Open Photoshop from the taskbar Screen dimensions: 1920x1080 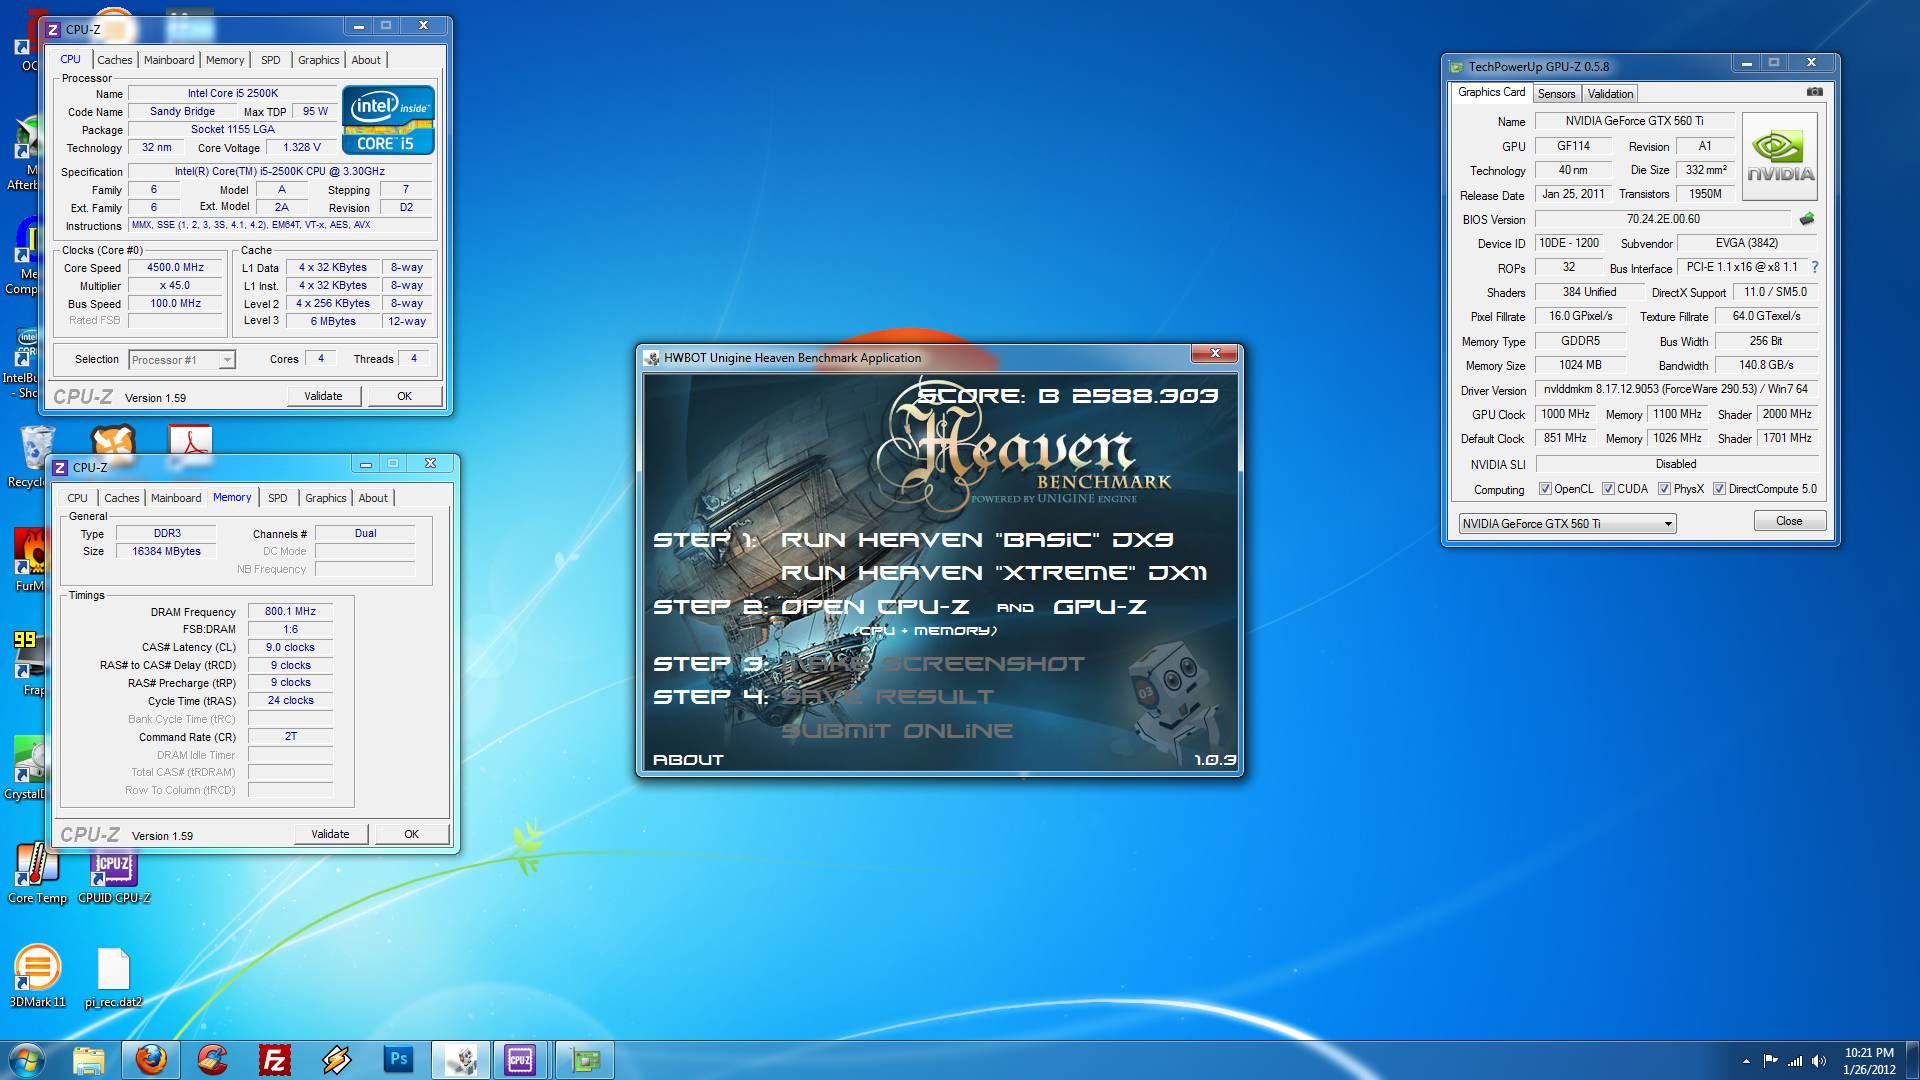(398, 1060)
